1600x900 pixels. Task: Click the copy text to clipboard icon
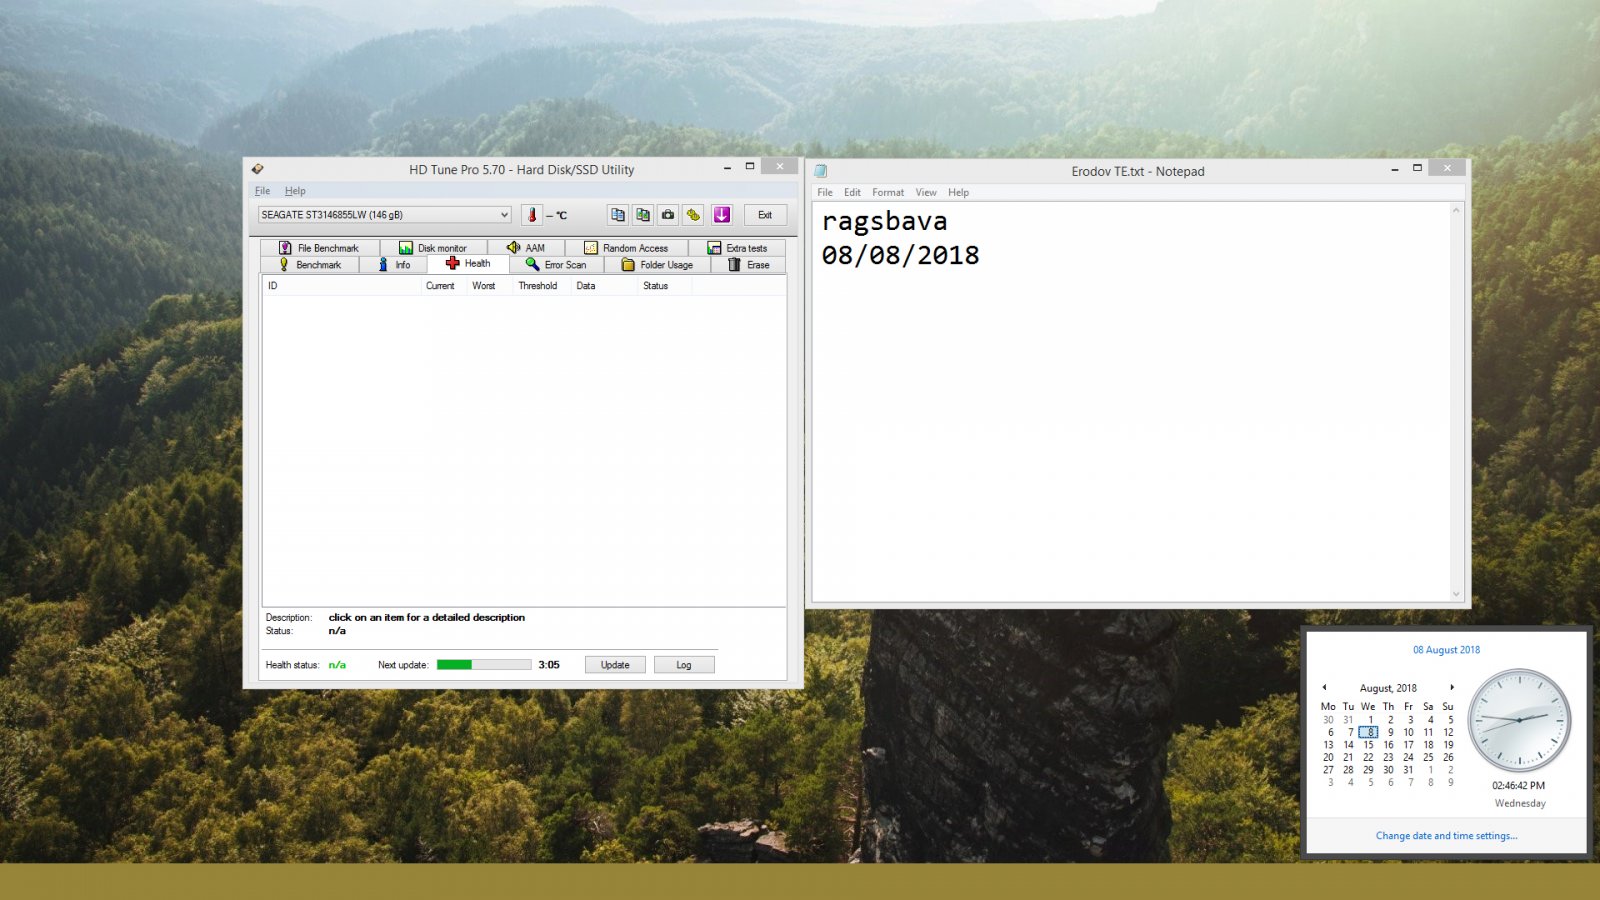coord(618,215)
